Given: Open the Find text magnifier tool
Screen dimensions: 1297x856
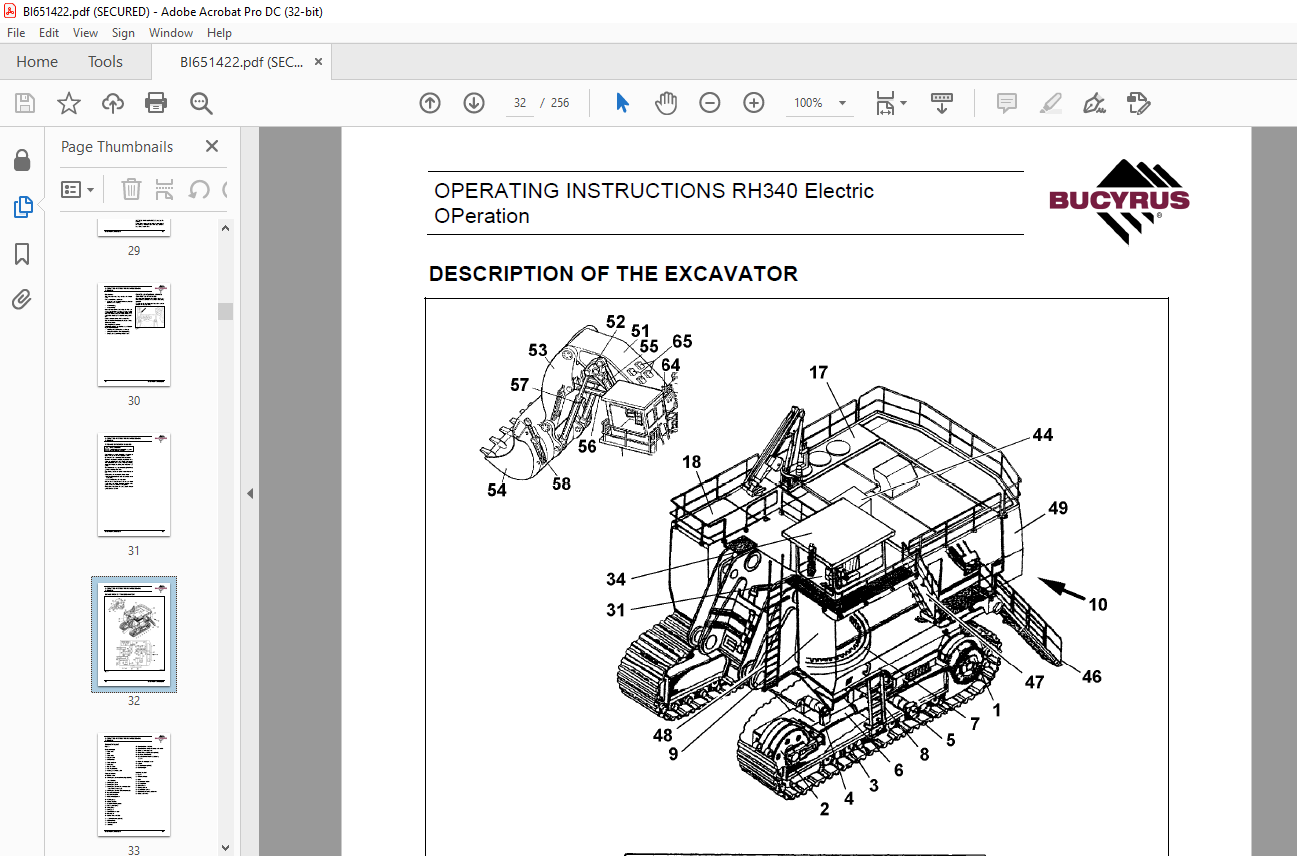Looking at the screenshot, I should (x=202, y=103).
